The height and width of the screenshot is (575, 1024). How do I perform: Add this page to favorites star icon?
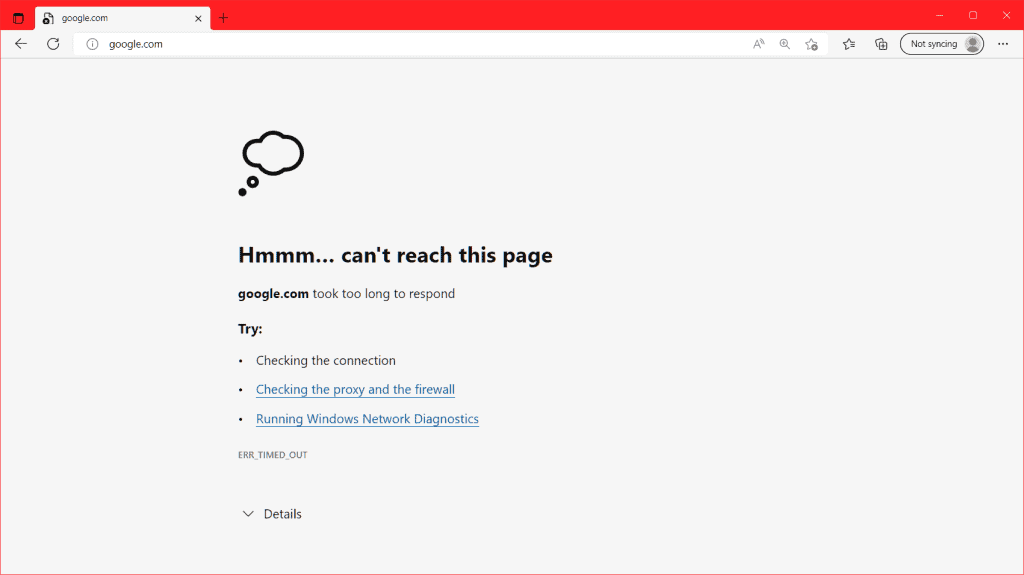click(812, 44)
